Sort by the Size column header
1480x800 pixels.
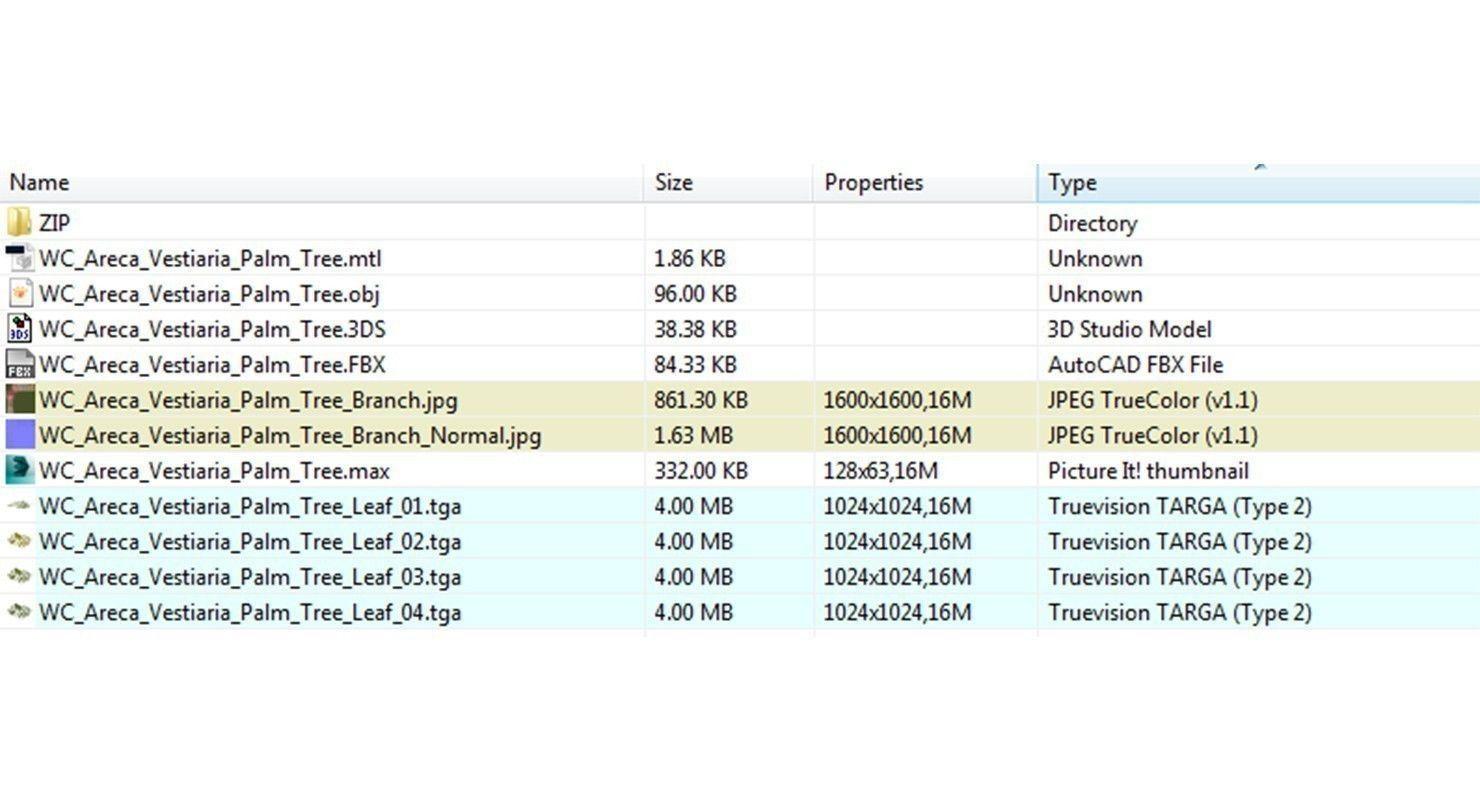point(673,183)
